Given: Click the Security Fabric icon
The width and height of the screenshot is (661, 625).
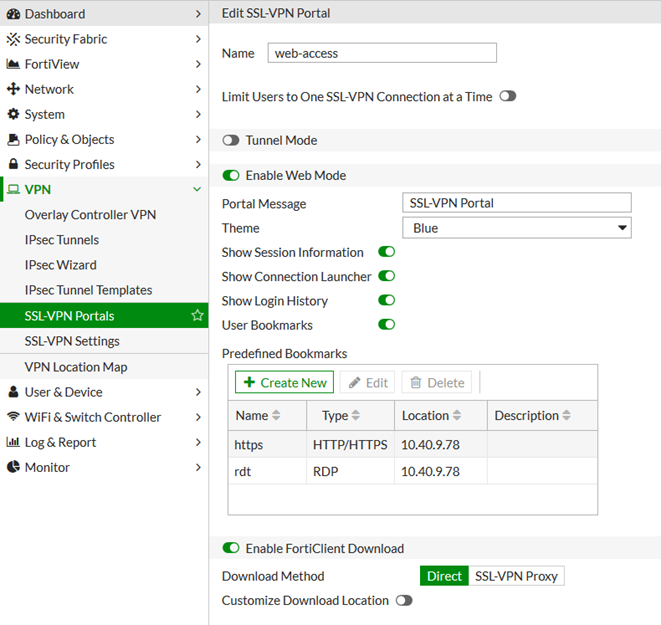Looking at the screenshot, I should click(x=13, y=39).
